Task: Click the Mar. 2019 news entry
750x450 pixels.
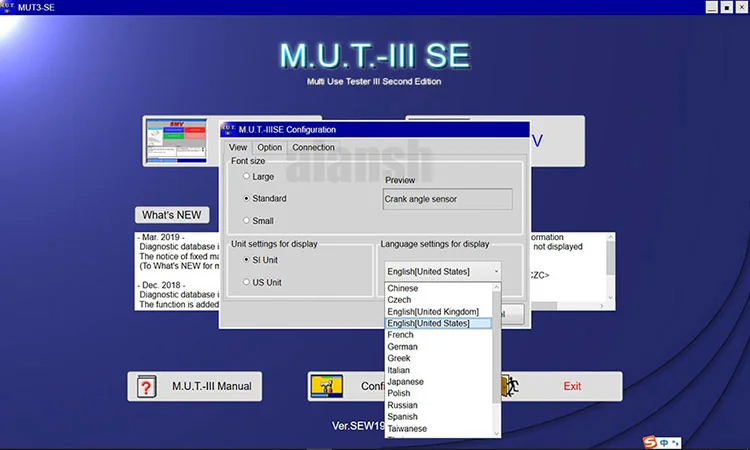Action: coord(161,237)
